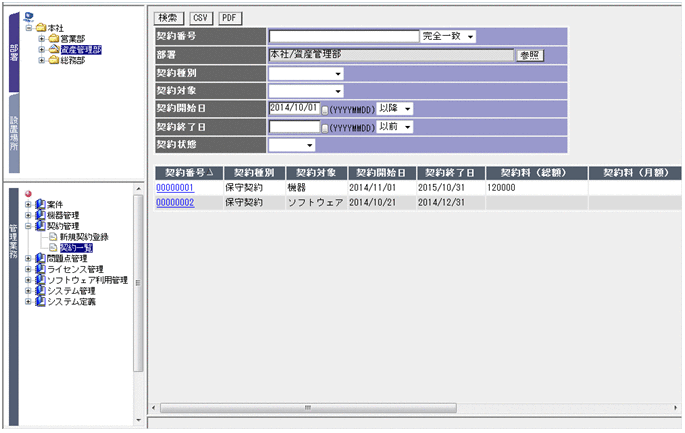Click the ソフトウェア cell in row 00000002
The image size is (685, 433).
pos(315,203)
